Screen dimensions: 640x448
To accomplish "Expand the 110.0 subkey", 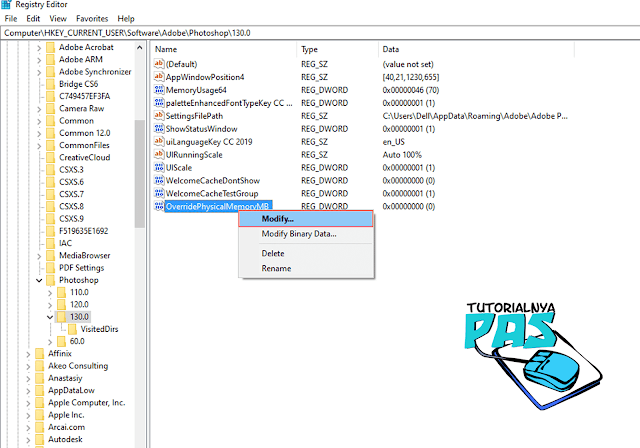I will point(50,293).
